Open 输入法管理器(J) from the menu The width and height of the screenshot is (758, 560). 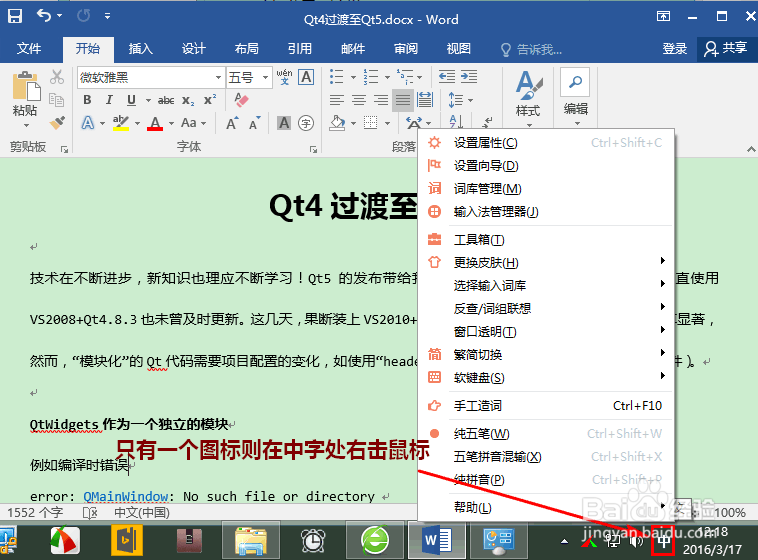pos(546,212)
